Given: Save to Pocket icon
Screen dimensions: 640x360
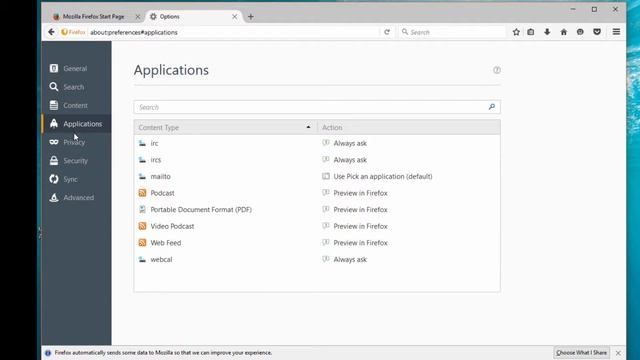Looking at the screenshot, I should [x=597, y=32].
